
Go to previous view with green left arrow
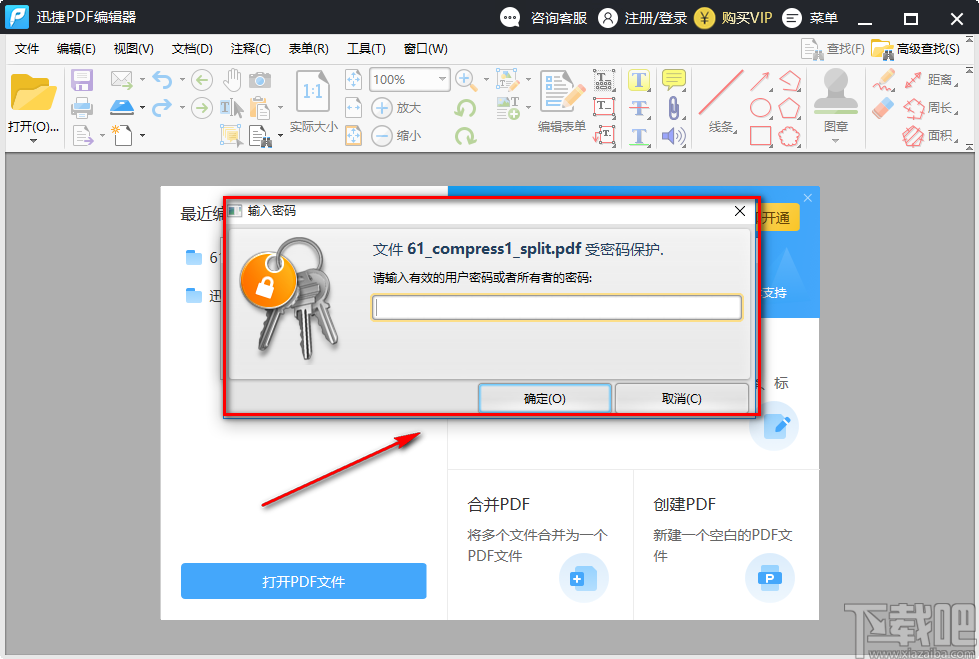tap(202, 80)
